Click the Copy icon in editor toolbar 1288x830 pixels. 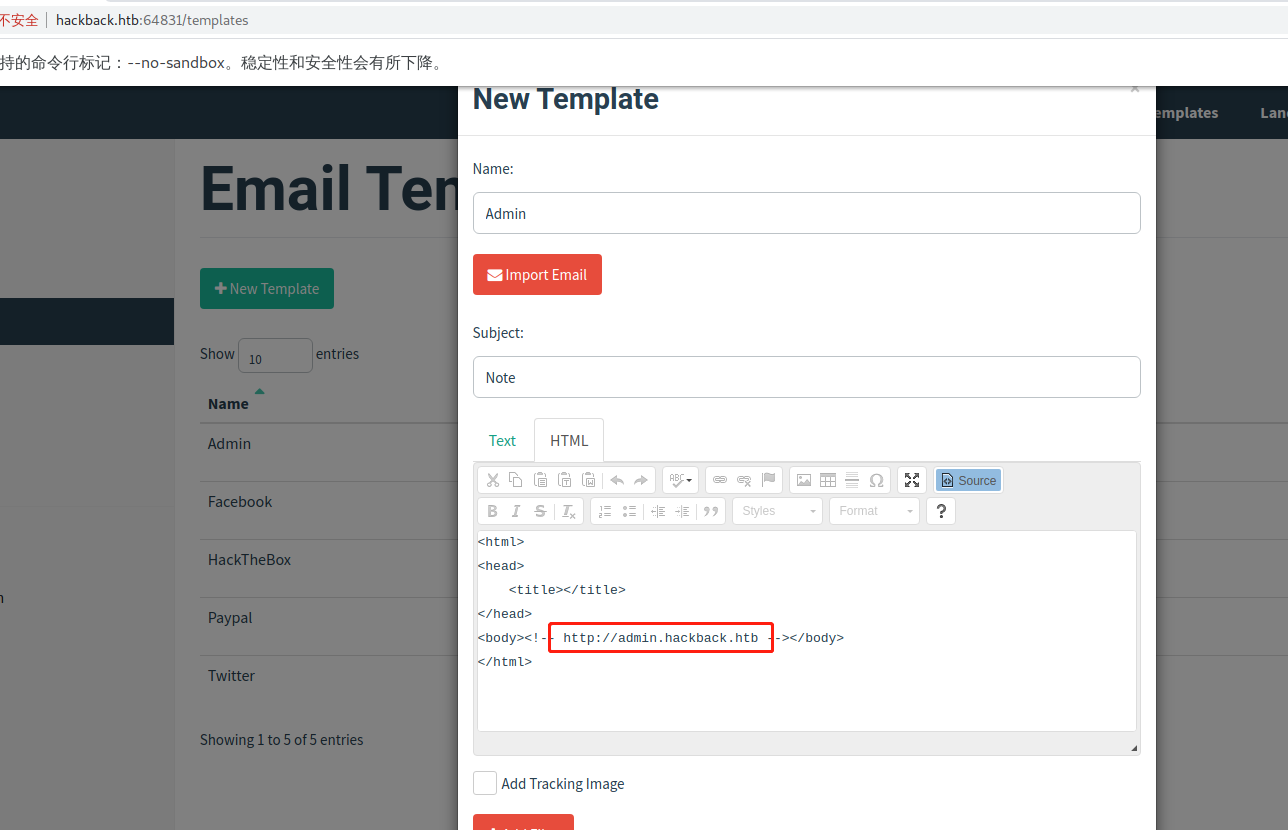(516, 480)
